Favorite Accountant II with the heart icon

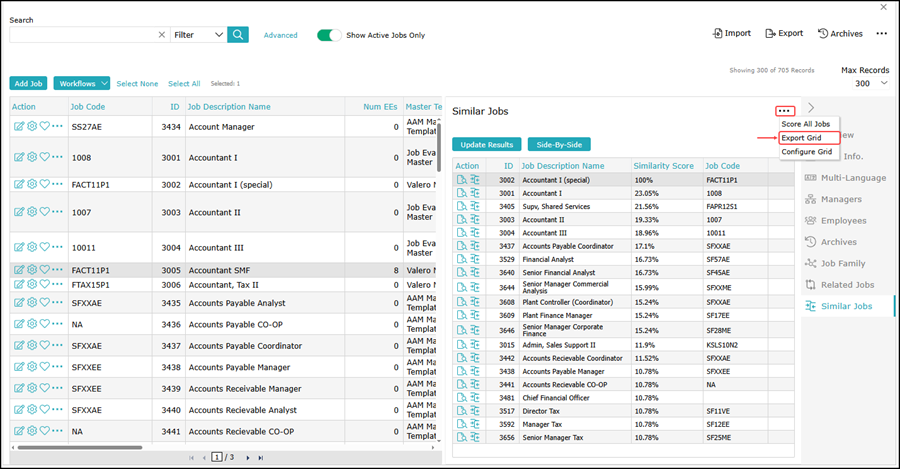[45, 213]
